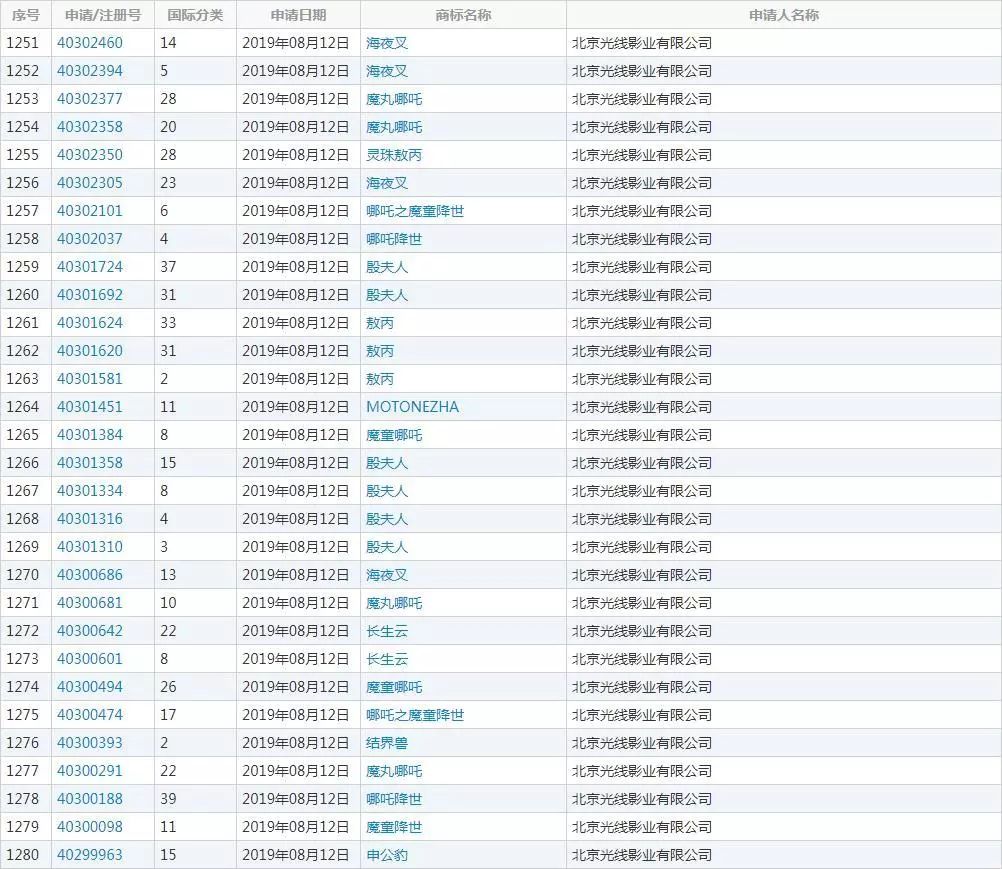Screen dimensions: 1002x869
Task: Select sequence number 1263
Action: coord(23,379)
